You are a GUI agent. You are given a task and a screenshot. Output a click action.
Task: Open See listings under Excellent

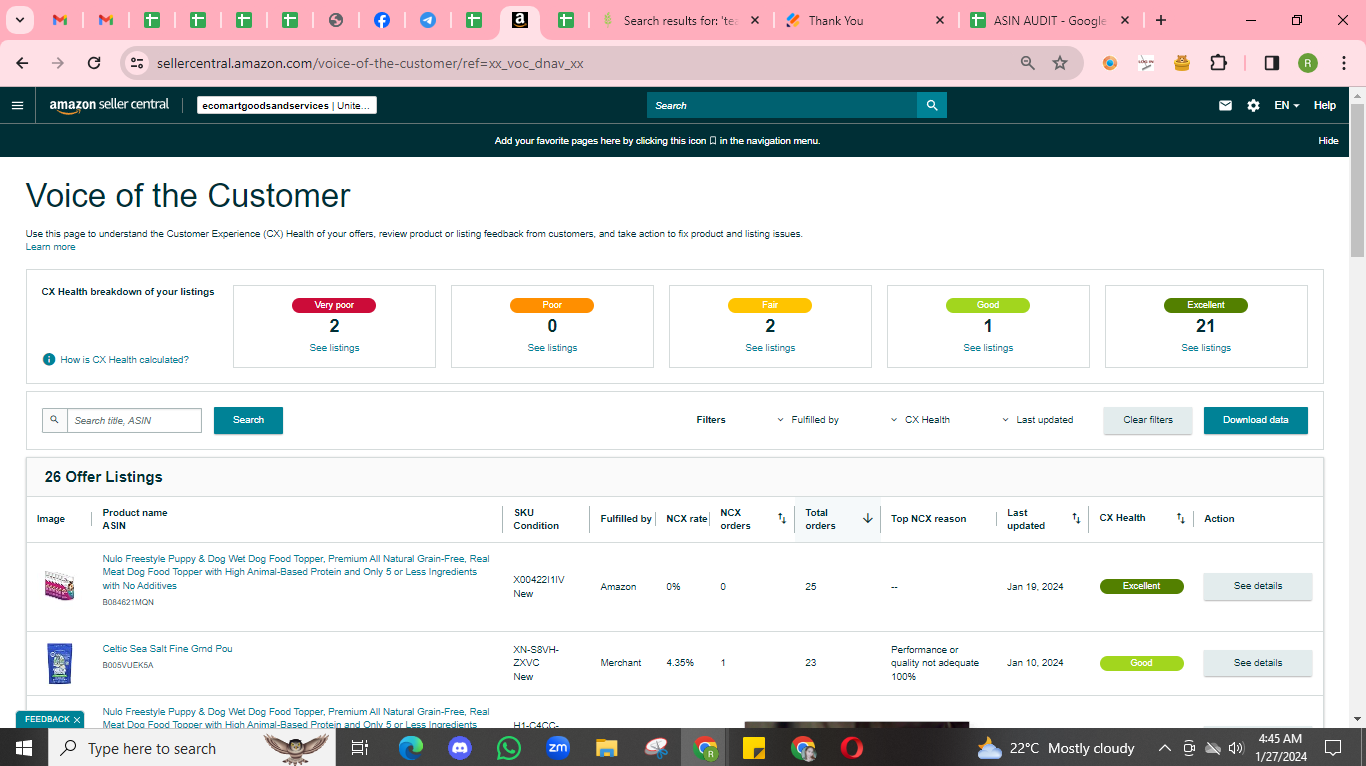click(1206, 348)
